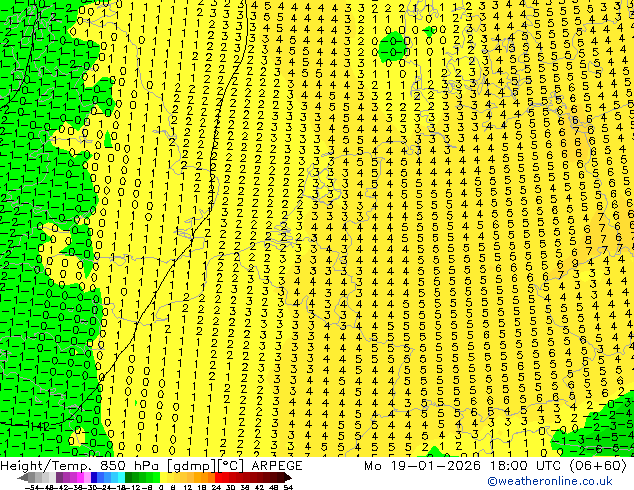Click the 'ARPEGE' model name label
Image resolution: width=634 pixels, height=490 pixels.
277,466
